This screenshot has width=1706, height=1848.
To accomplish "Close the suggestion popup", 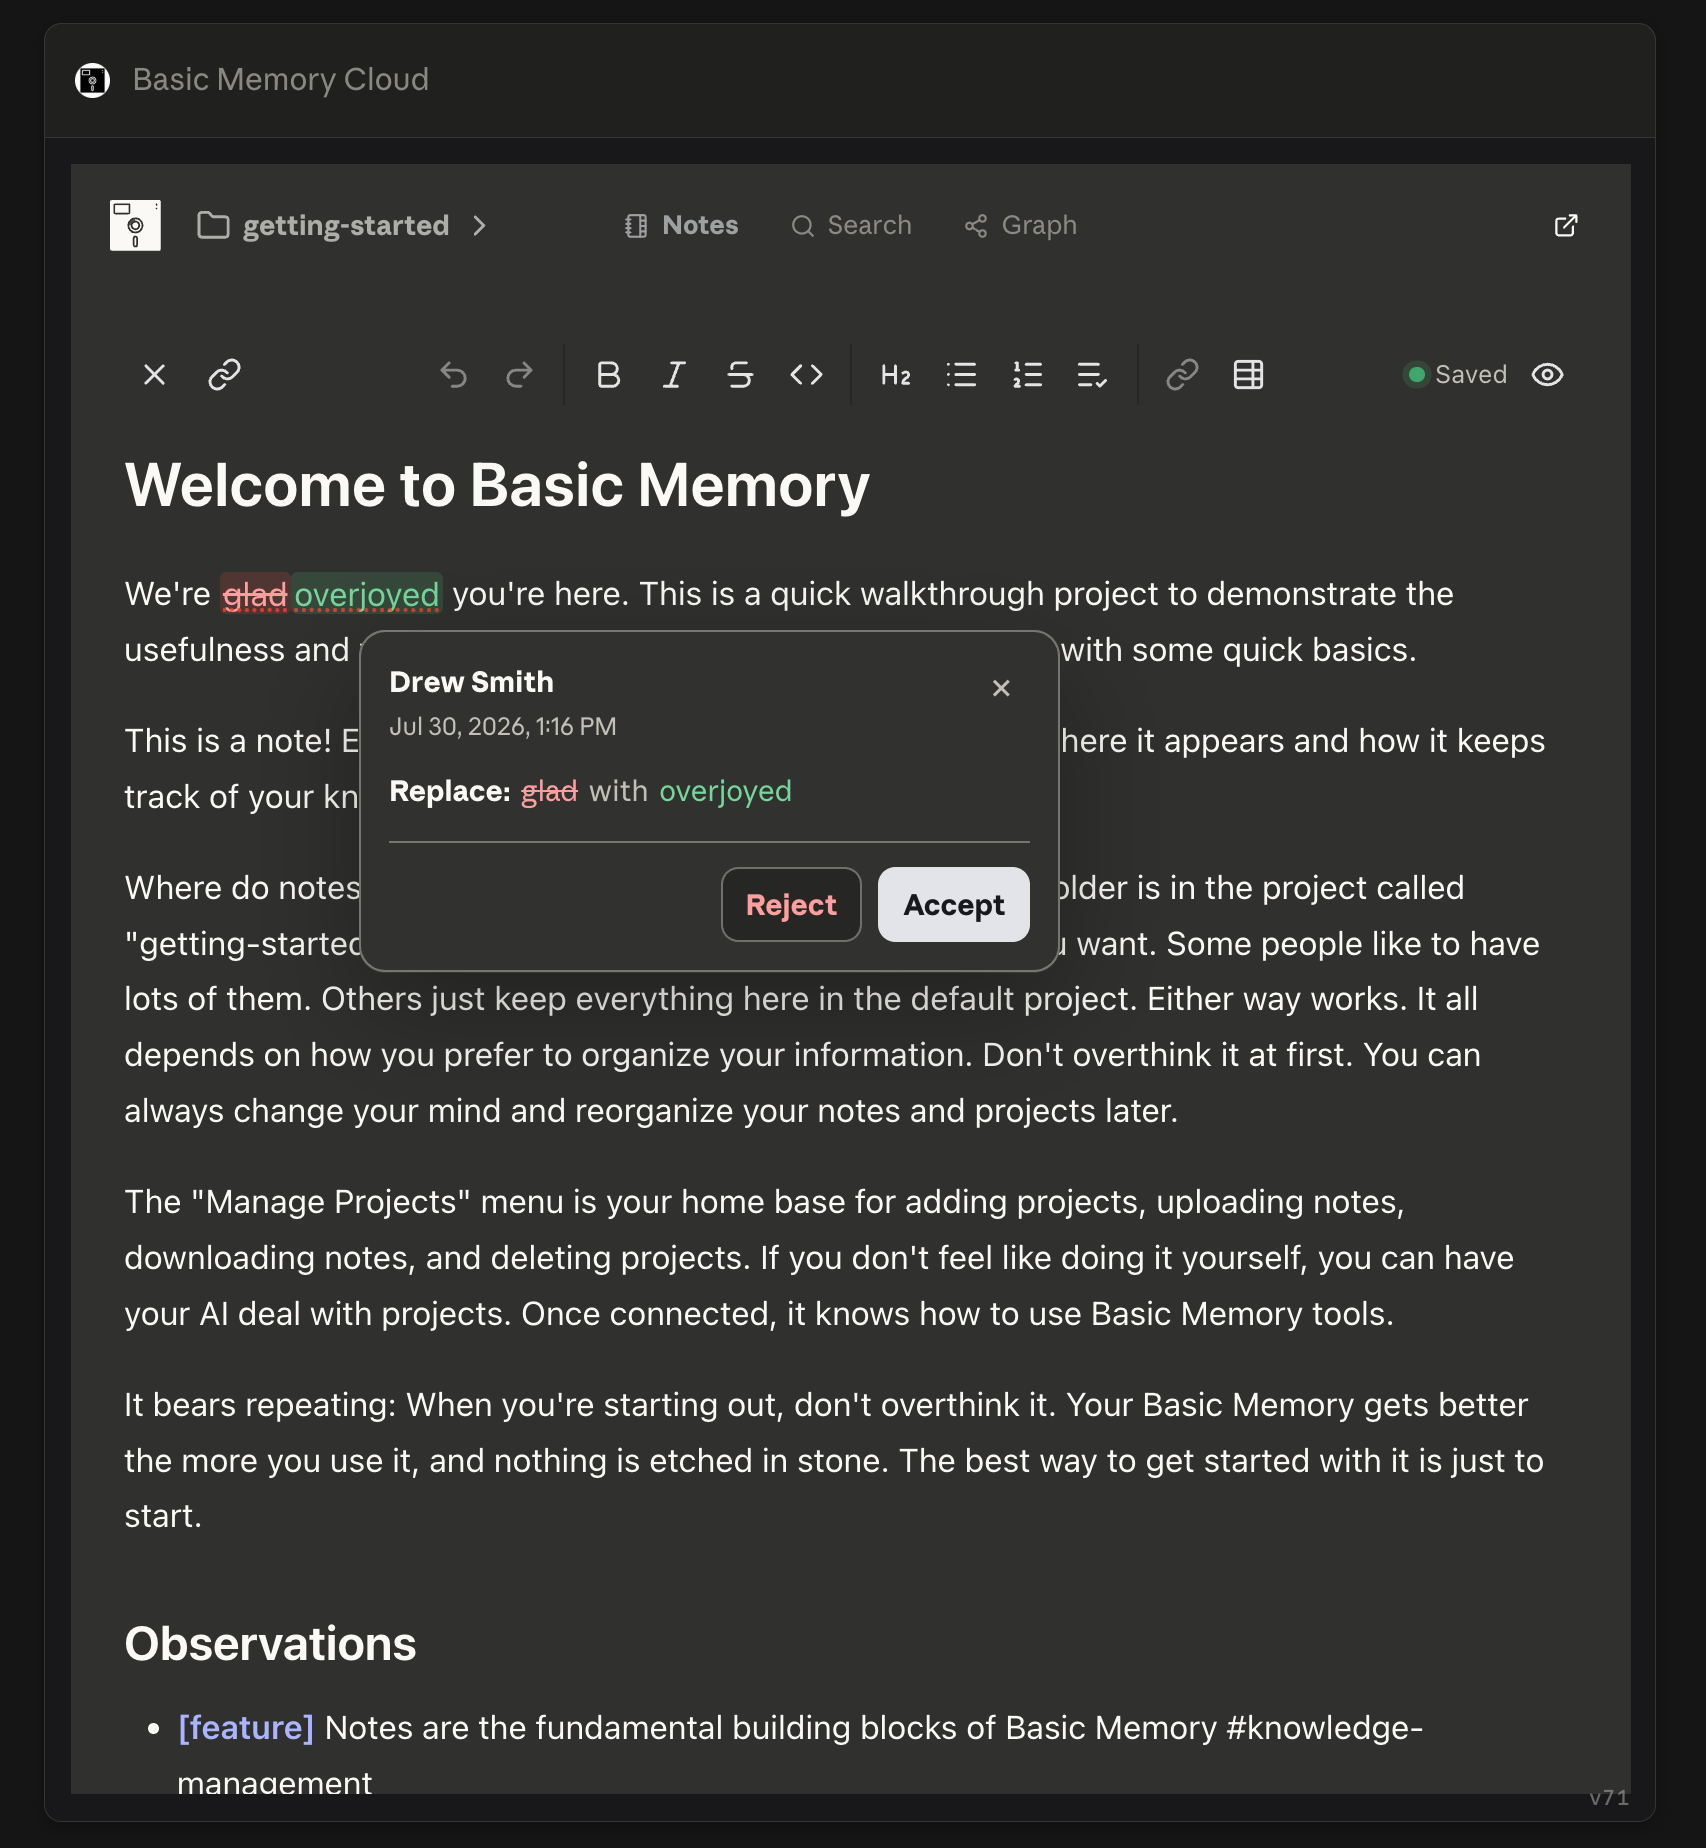I will pyautogui.click(x=1001, y=688).
